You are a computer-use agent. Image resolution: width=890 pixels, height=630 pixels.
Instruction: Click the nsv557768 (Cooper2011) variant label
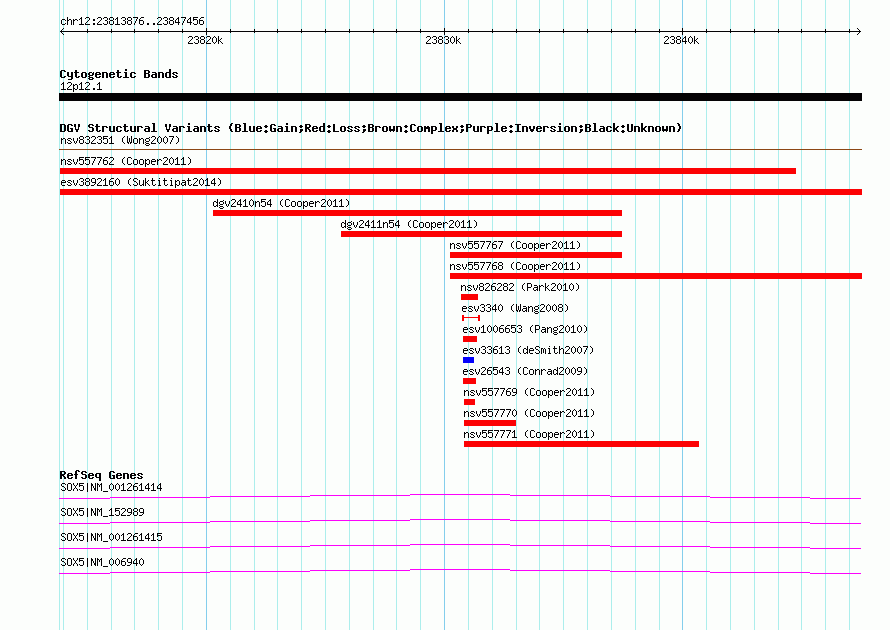tap(515, 266)
